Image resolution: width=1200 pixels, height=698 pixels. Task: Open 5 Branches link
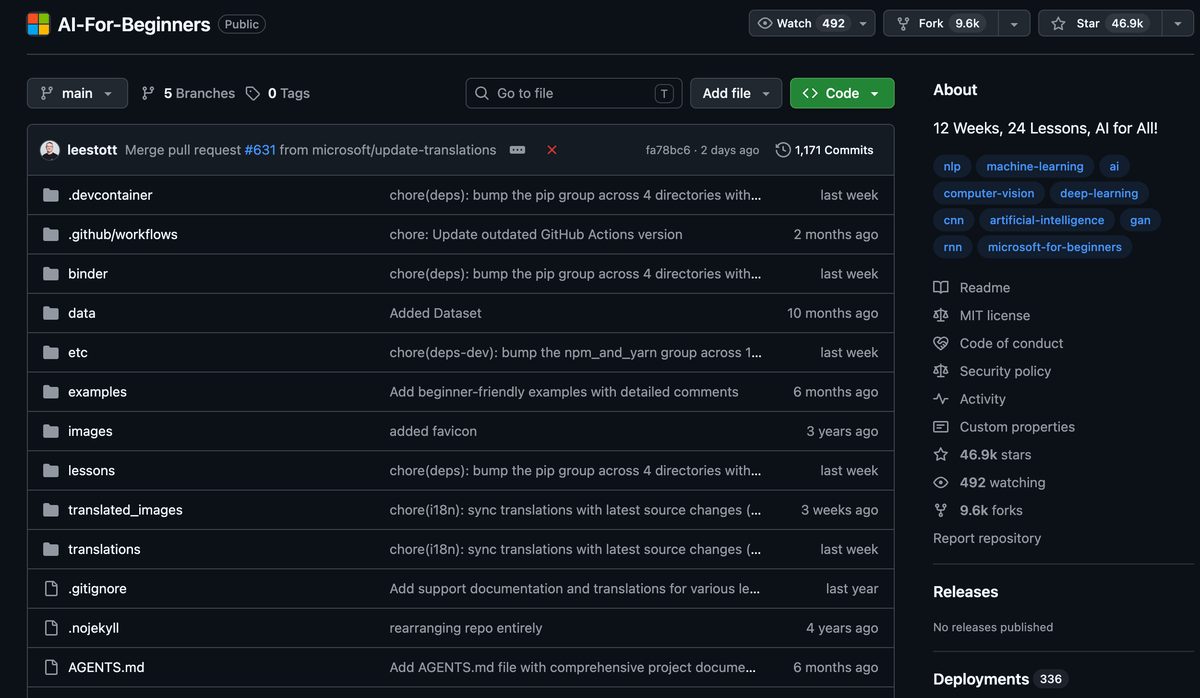tap(188, 93)
